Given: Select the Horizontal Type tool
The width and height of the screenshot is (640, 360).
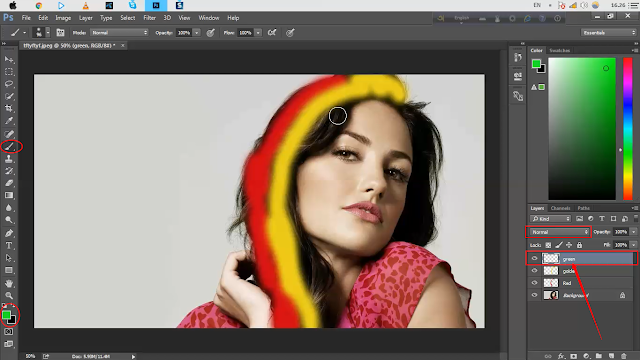Looking at the screenshot, I should pyautogui.click(x=9, y=245).
